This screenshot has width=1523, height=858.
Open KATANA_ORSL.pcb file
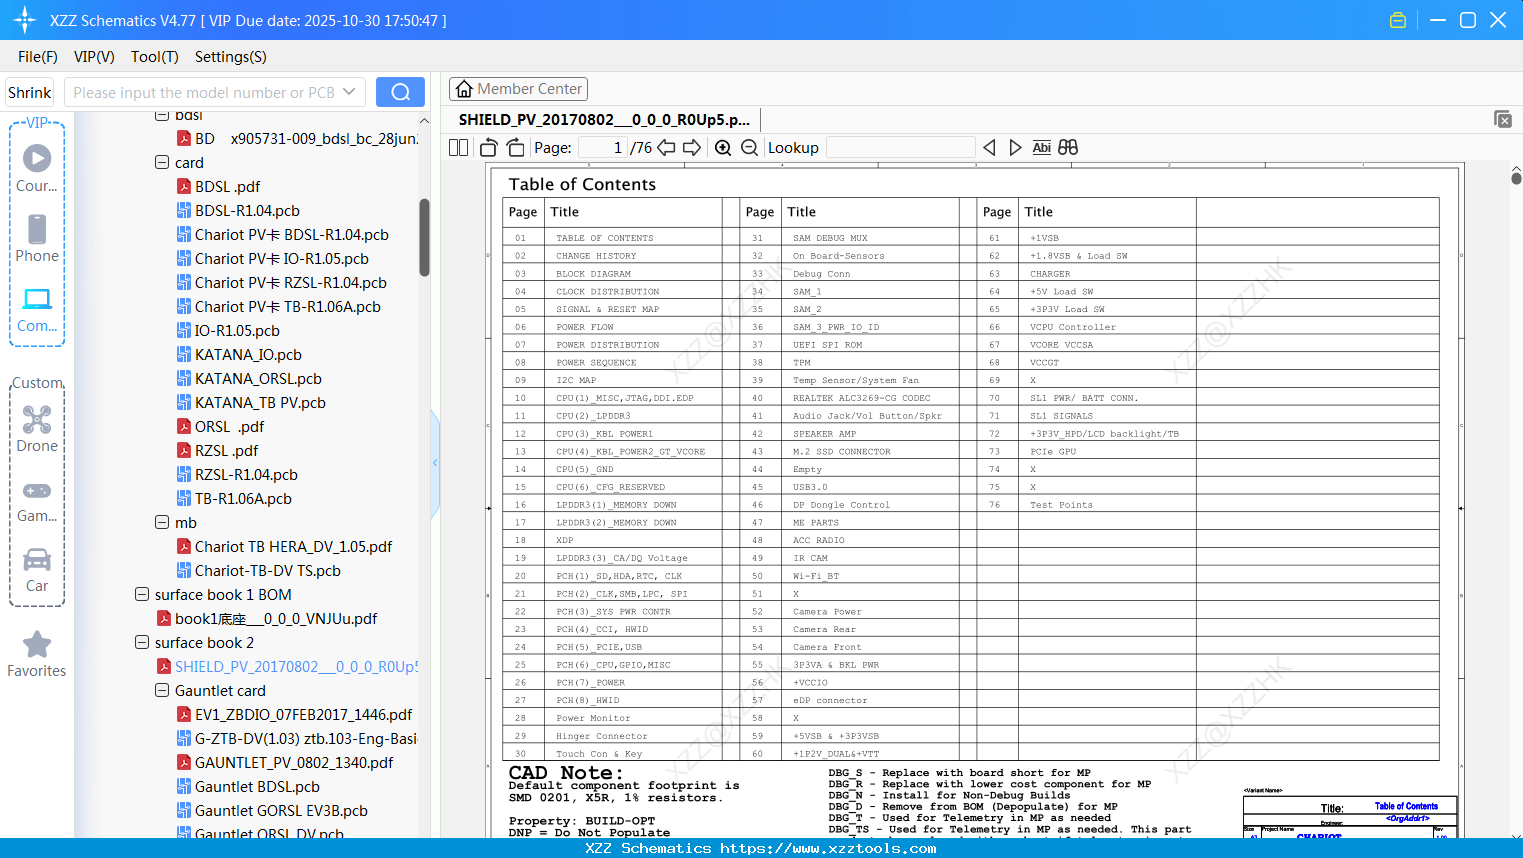pyautogui.click(x=249, y=378)
